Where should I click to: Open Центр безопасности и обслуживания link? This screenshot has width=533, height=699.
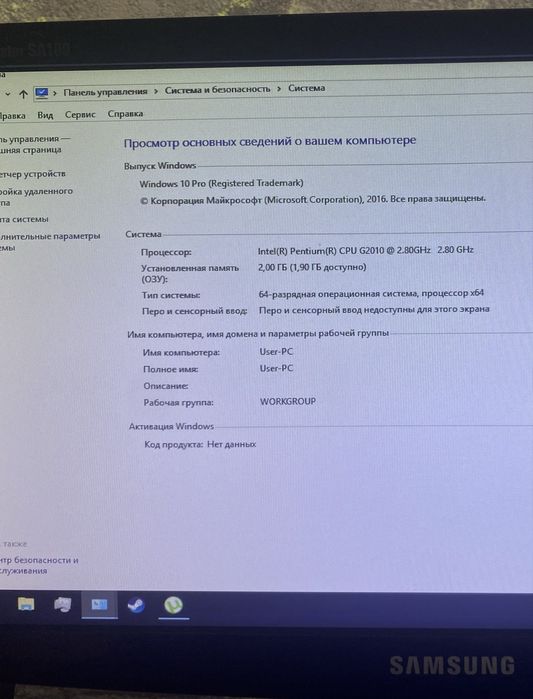(39, 565)
